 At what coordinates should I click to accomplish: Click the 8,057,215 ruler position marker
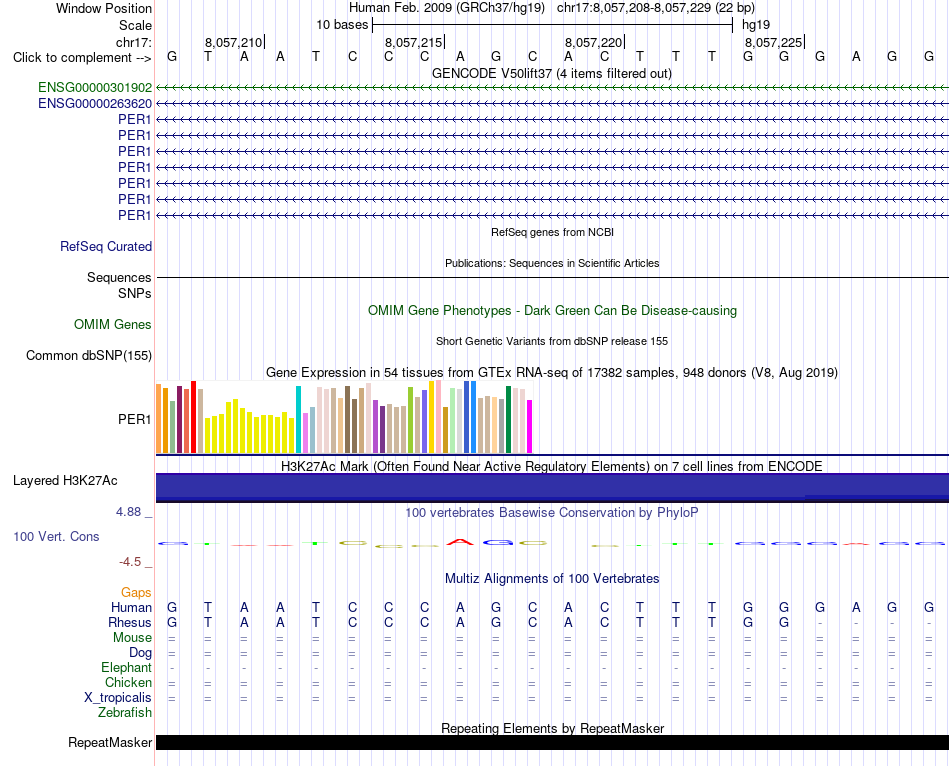click(414, 42)
